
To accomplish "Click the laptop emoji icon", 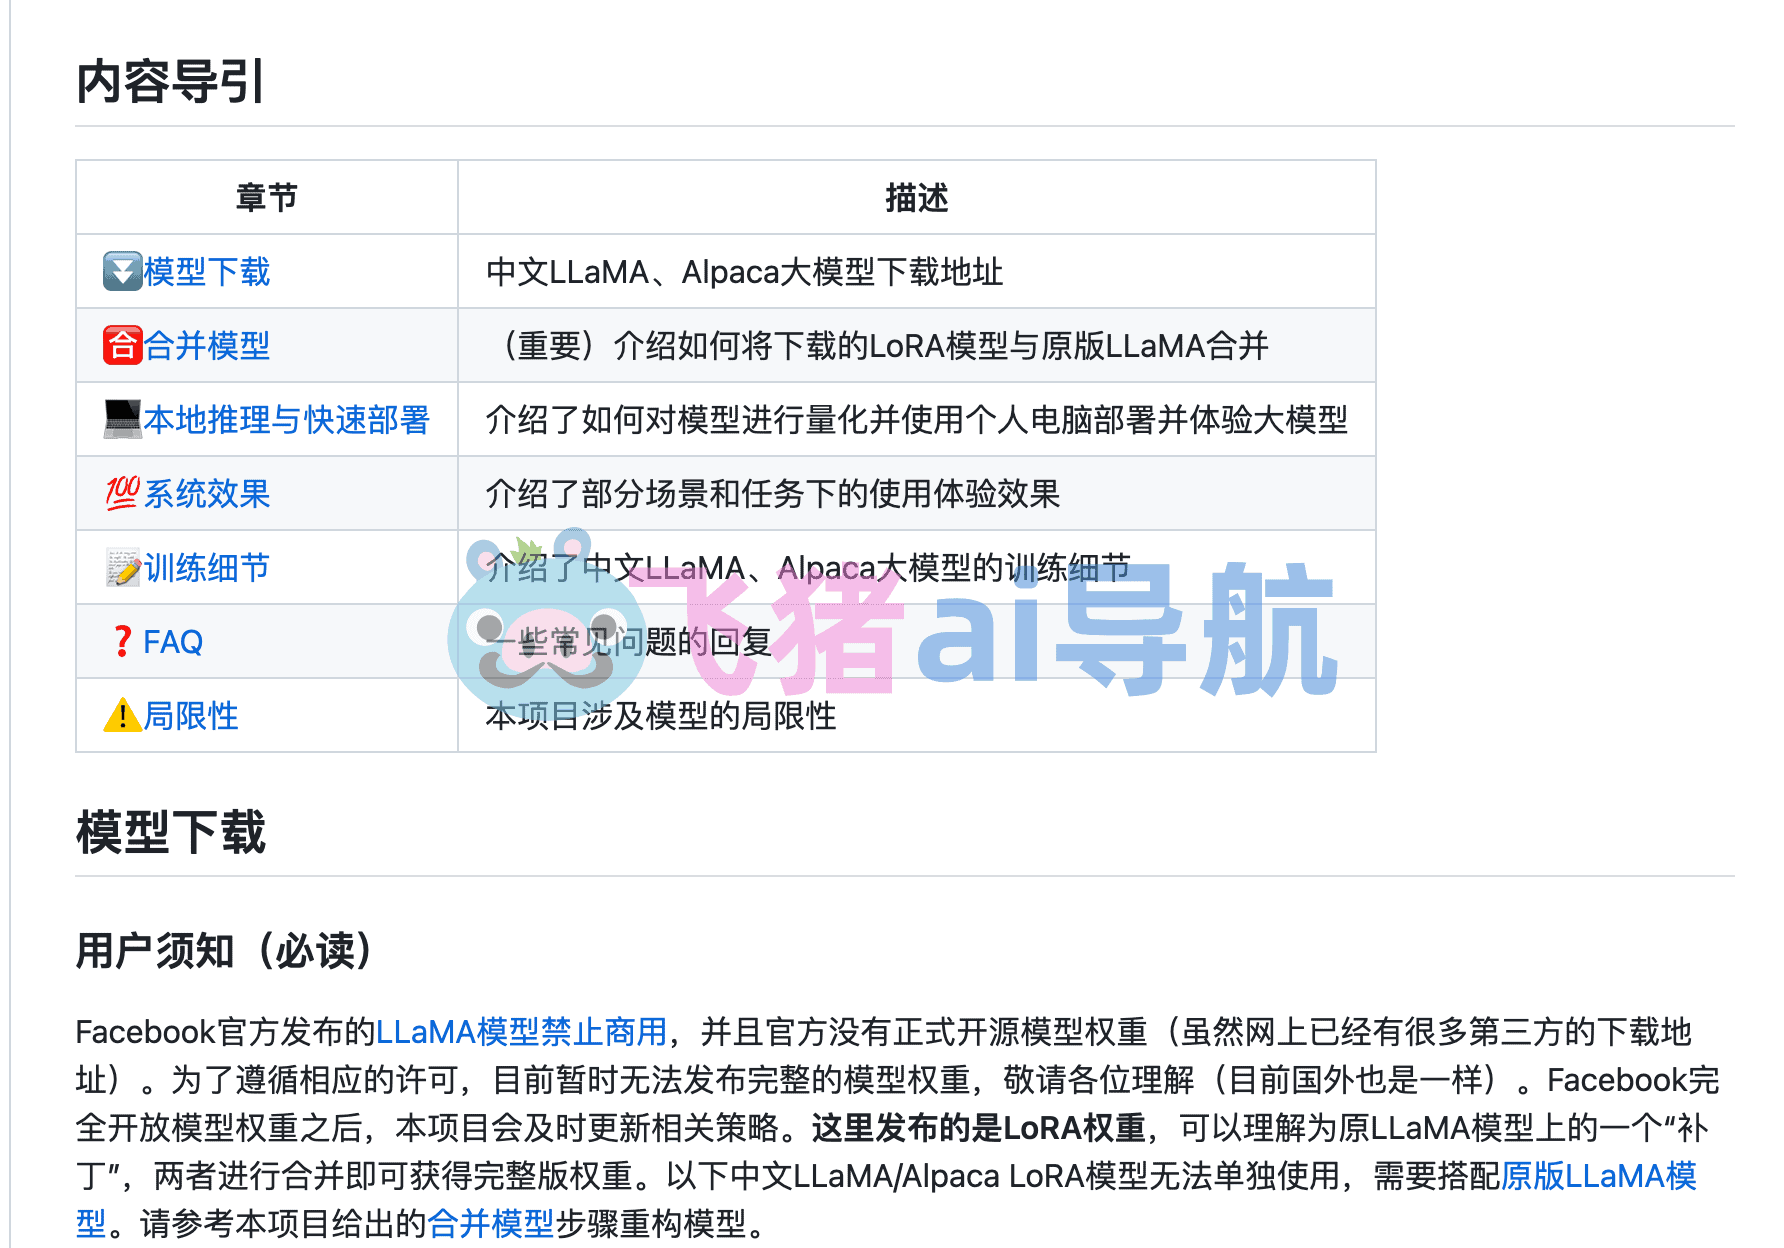I will [122, 419].
